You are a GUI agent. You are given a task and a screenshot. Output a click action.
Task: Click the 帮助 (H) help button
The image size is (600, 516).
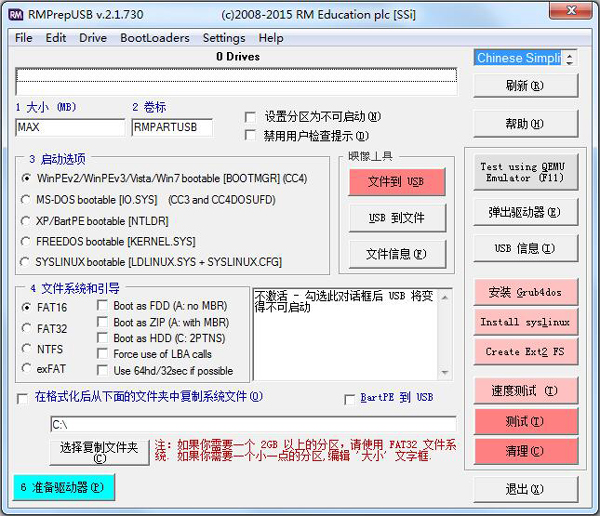pyautogui.click(x=525, y=124)
